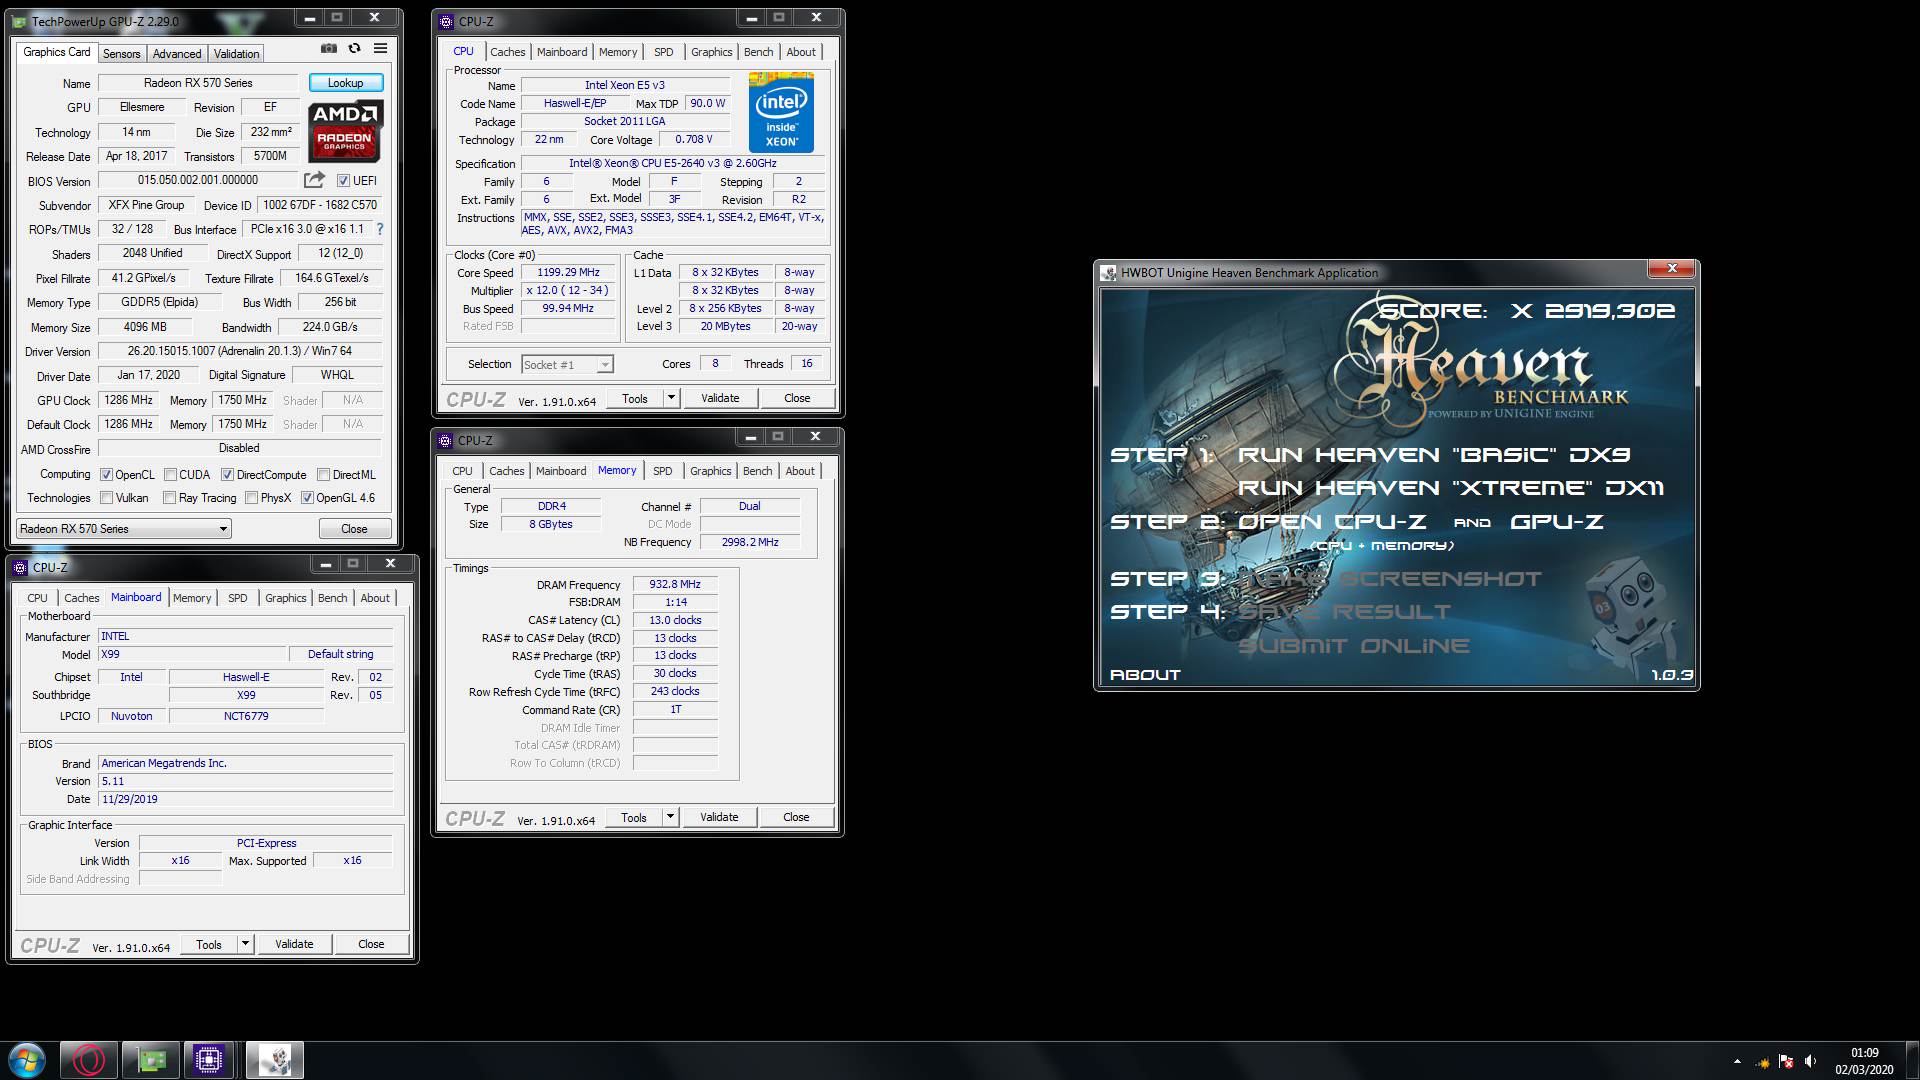Image resolution: width=1920 pixels, height=1080 pixels.
Task: Click the AMD Radeon Graphics logo
Action: (x=345, y=132)
